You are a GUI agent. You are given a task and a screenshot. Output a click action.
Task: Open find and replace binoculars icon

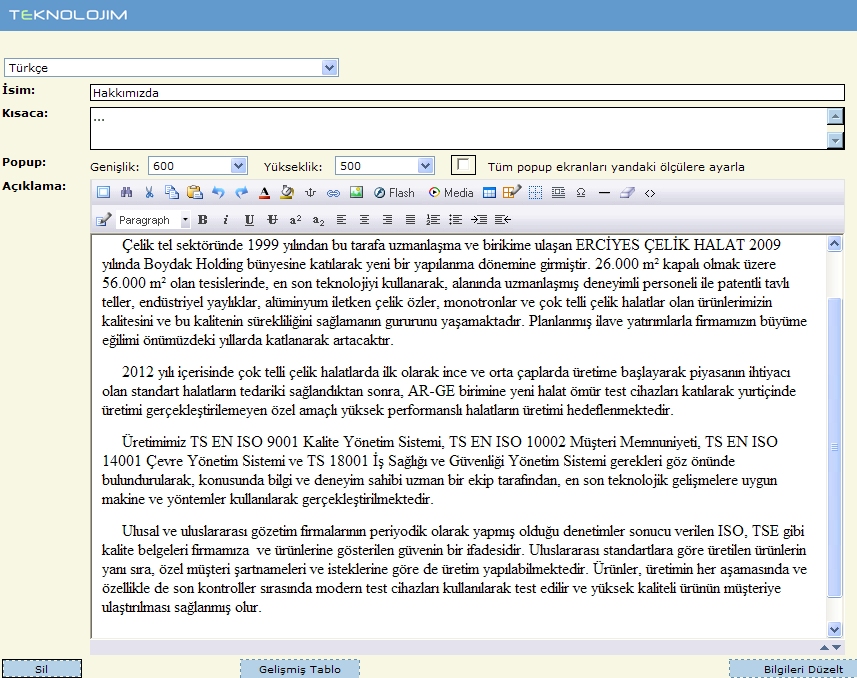coord(126,192)
